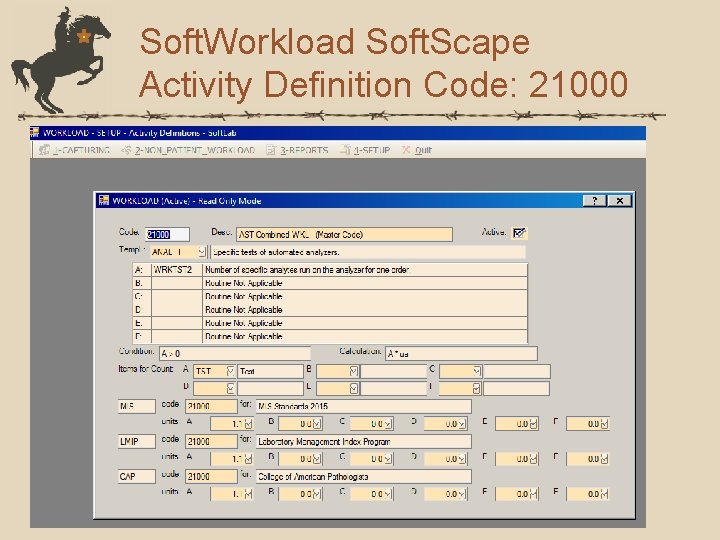The height and width of the screenshot is (540, 720).
Task: Adjust CAP units B spinner
Action: (317, 494)
